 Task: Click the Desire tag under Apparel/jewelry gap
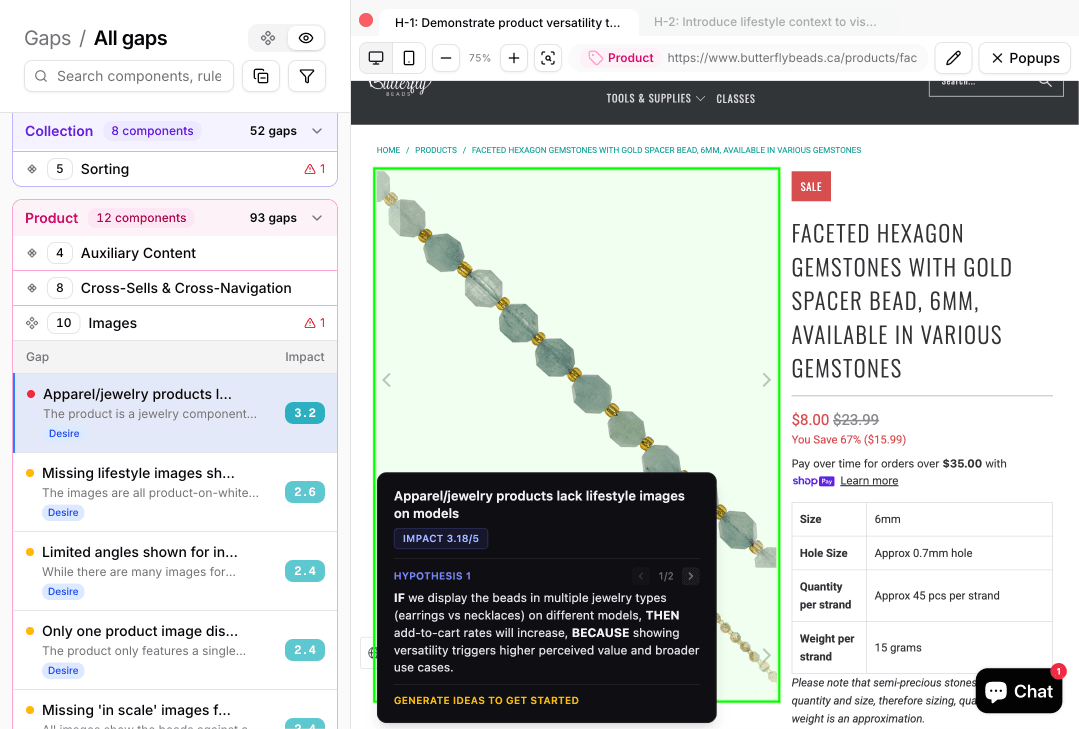64,434
